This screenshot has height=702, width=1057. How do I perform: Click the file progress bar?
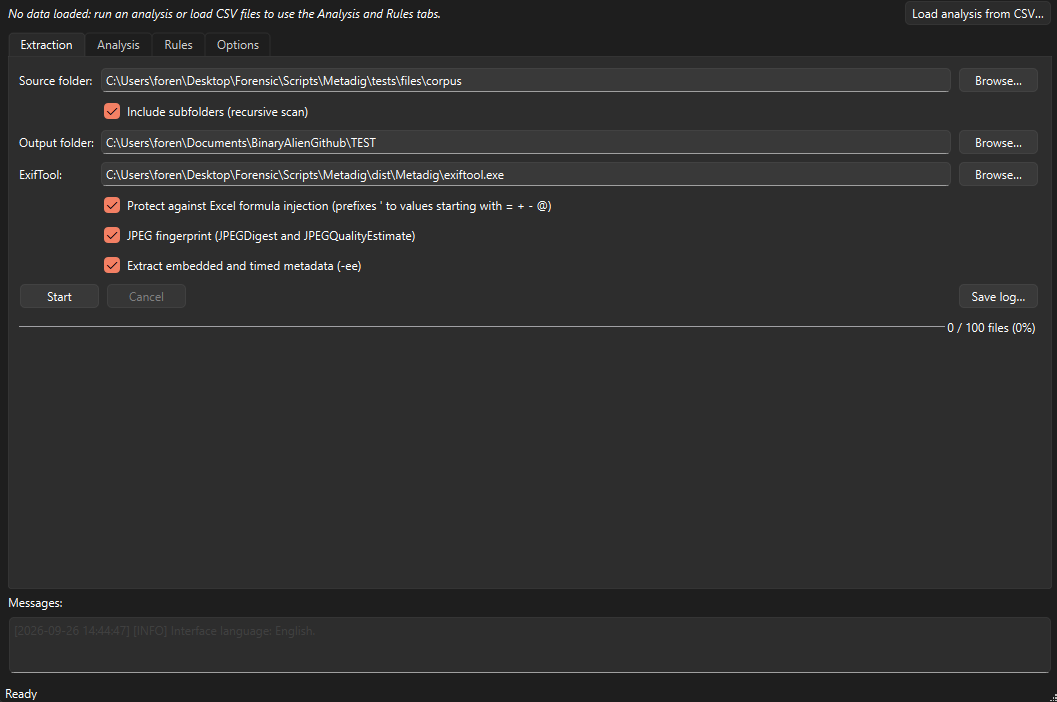[481, 327]
